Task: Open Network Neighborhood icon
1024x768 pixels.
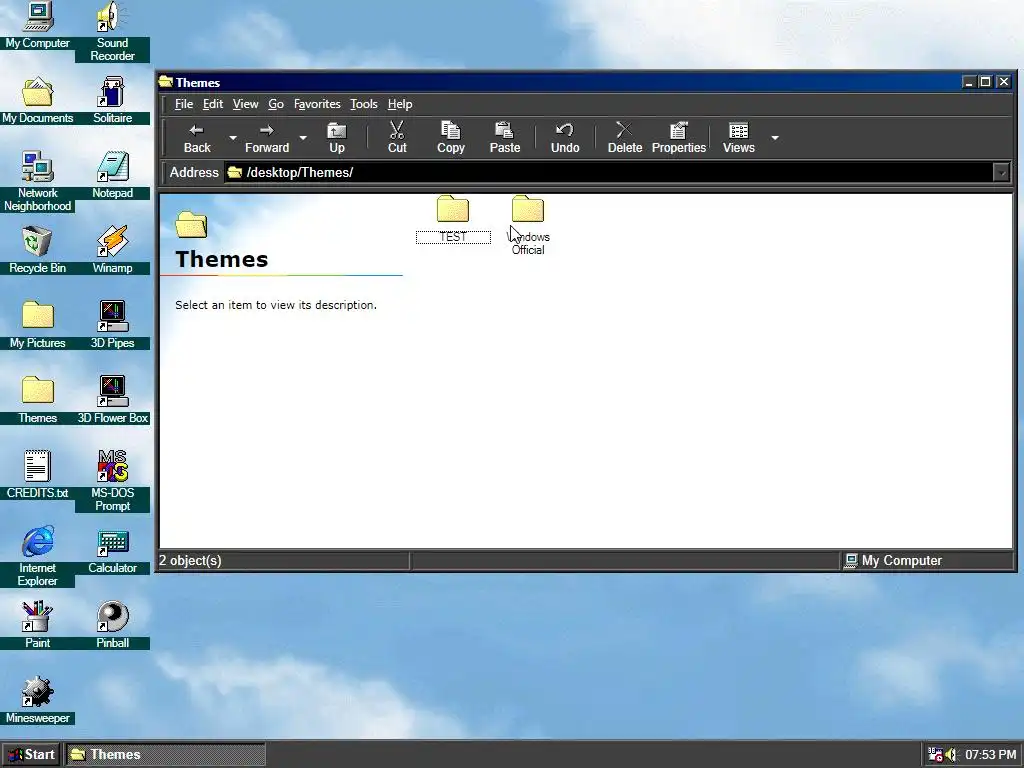Action: click(37, 182)
